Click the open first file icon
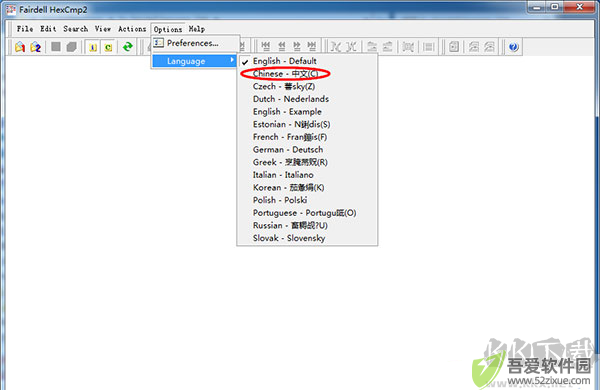This screenshot has height=390, width=600. 20,47
